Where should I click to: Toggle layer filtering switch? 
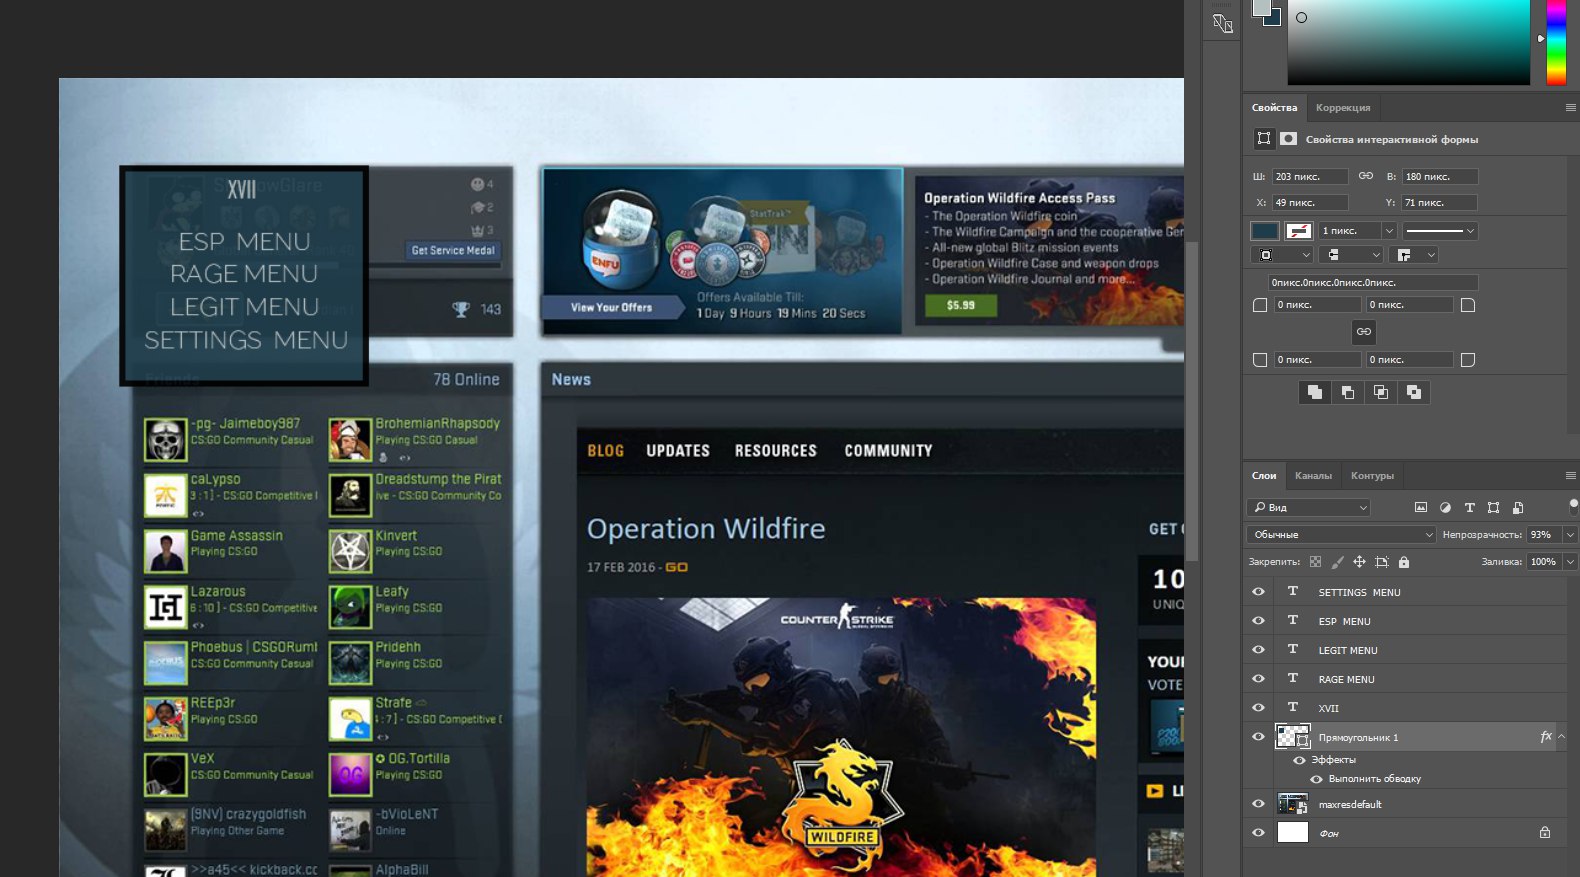(1573, 507)
